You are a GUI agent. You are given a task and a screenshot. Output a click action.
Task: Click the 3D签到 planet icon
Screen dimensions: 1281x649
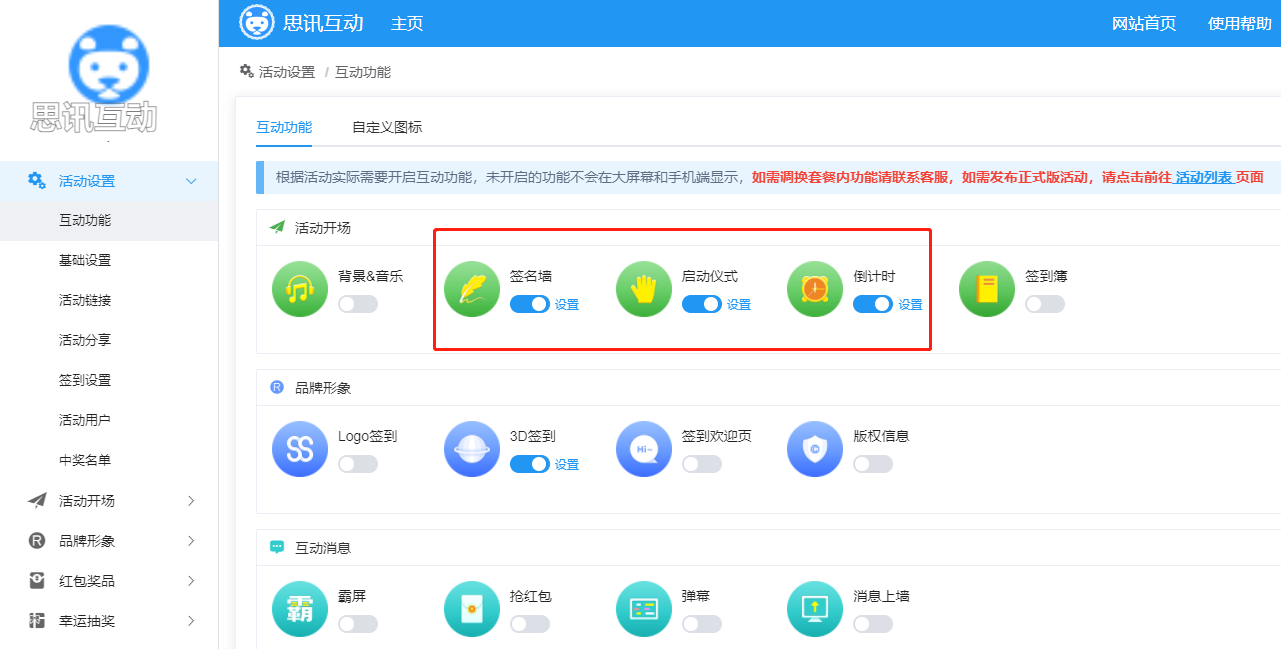472,449
